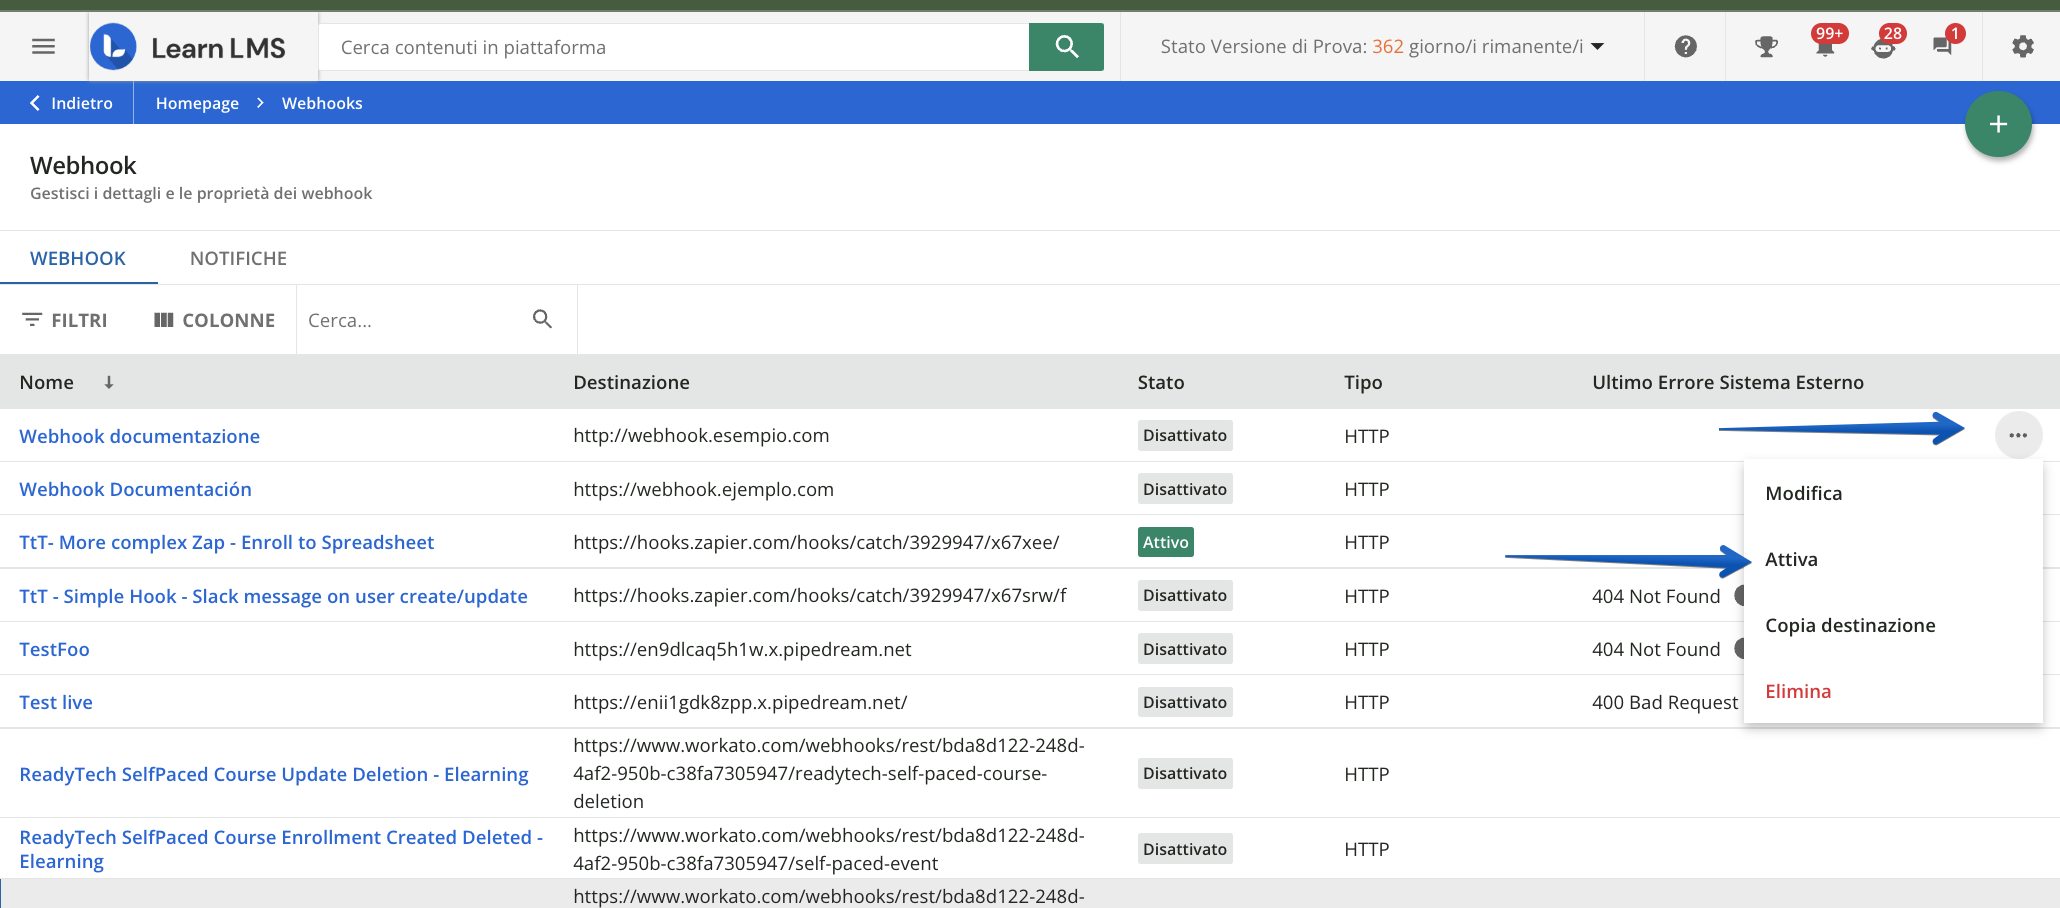Image resolution: width=2060 pixels, height=908 pixels.
Task: Click the Learn LMS logo
Action: pyautogui.click(x=188, y=47)
